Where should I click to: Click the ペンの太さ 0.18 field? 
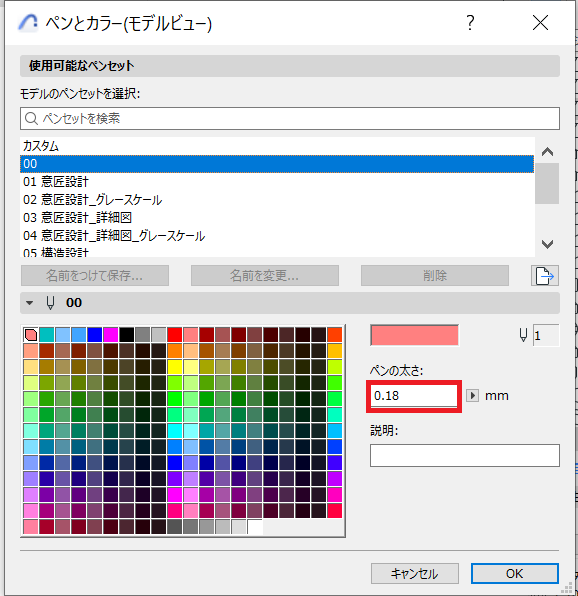(414, 396)
